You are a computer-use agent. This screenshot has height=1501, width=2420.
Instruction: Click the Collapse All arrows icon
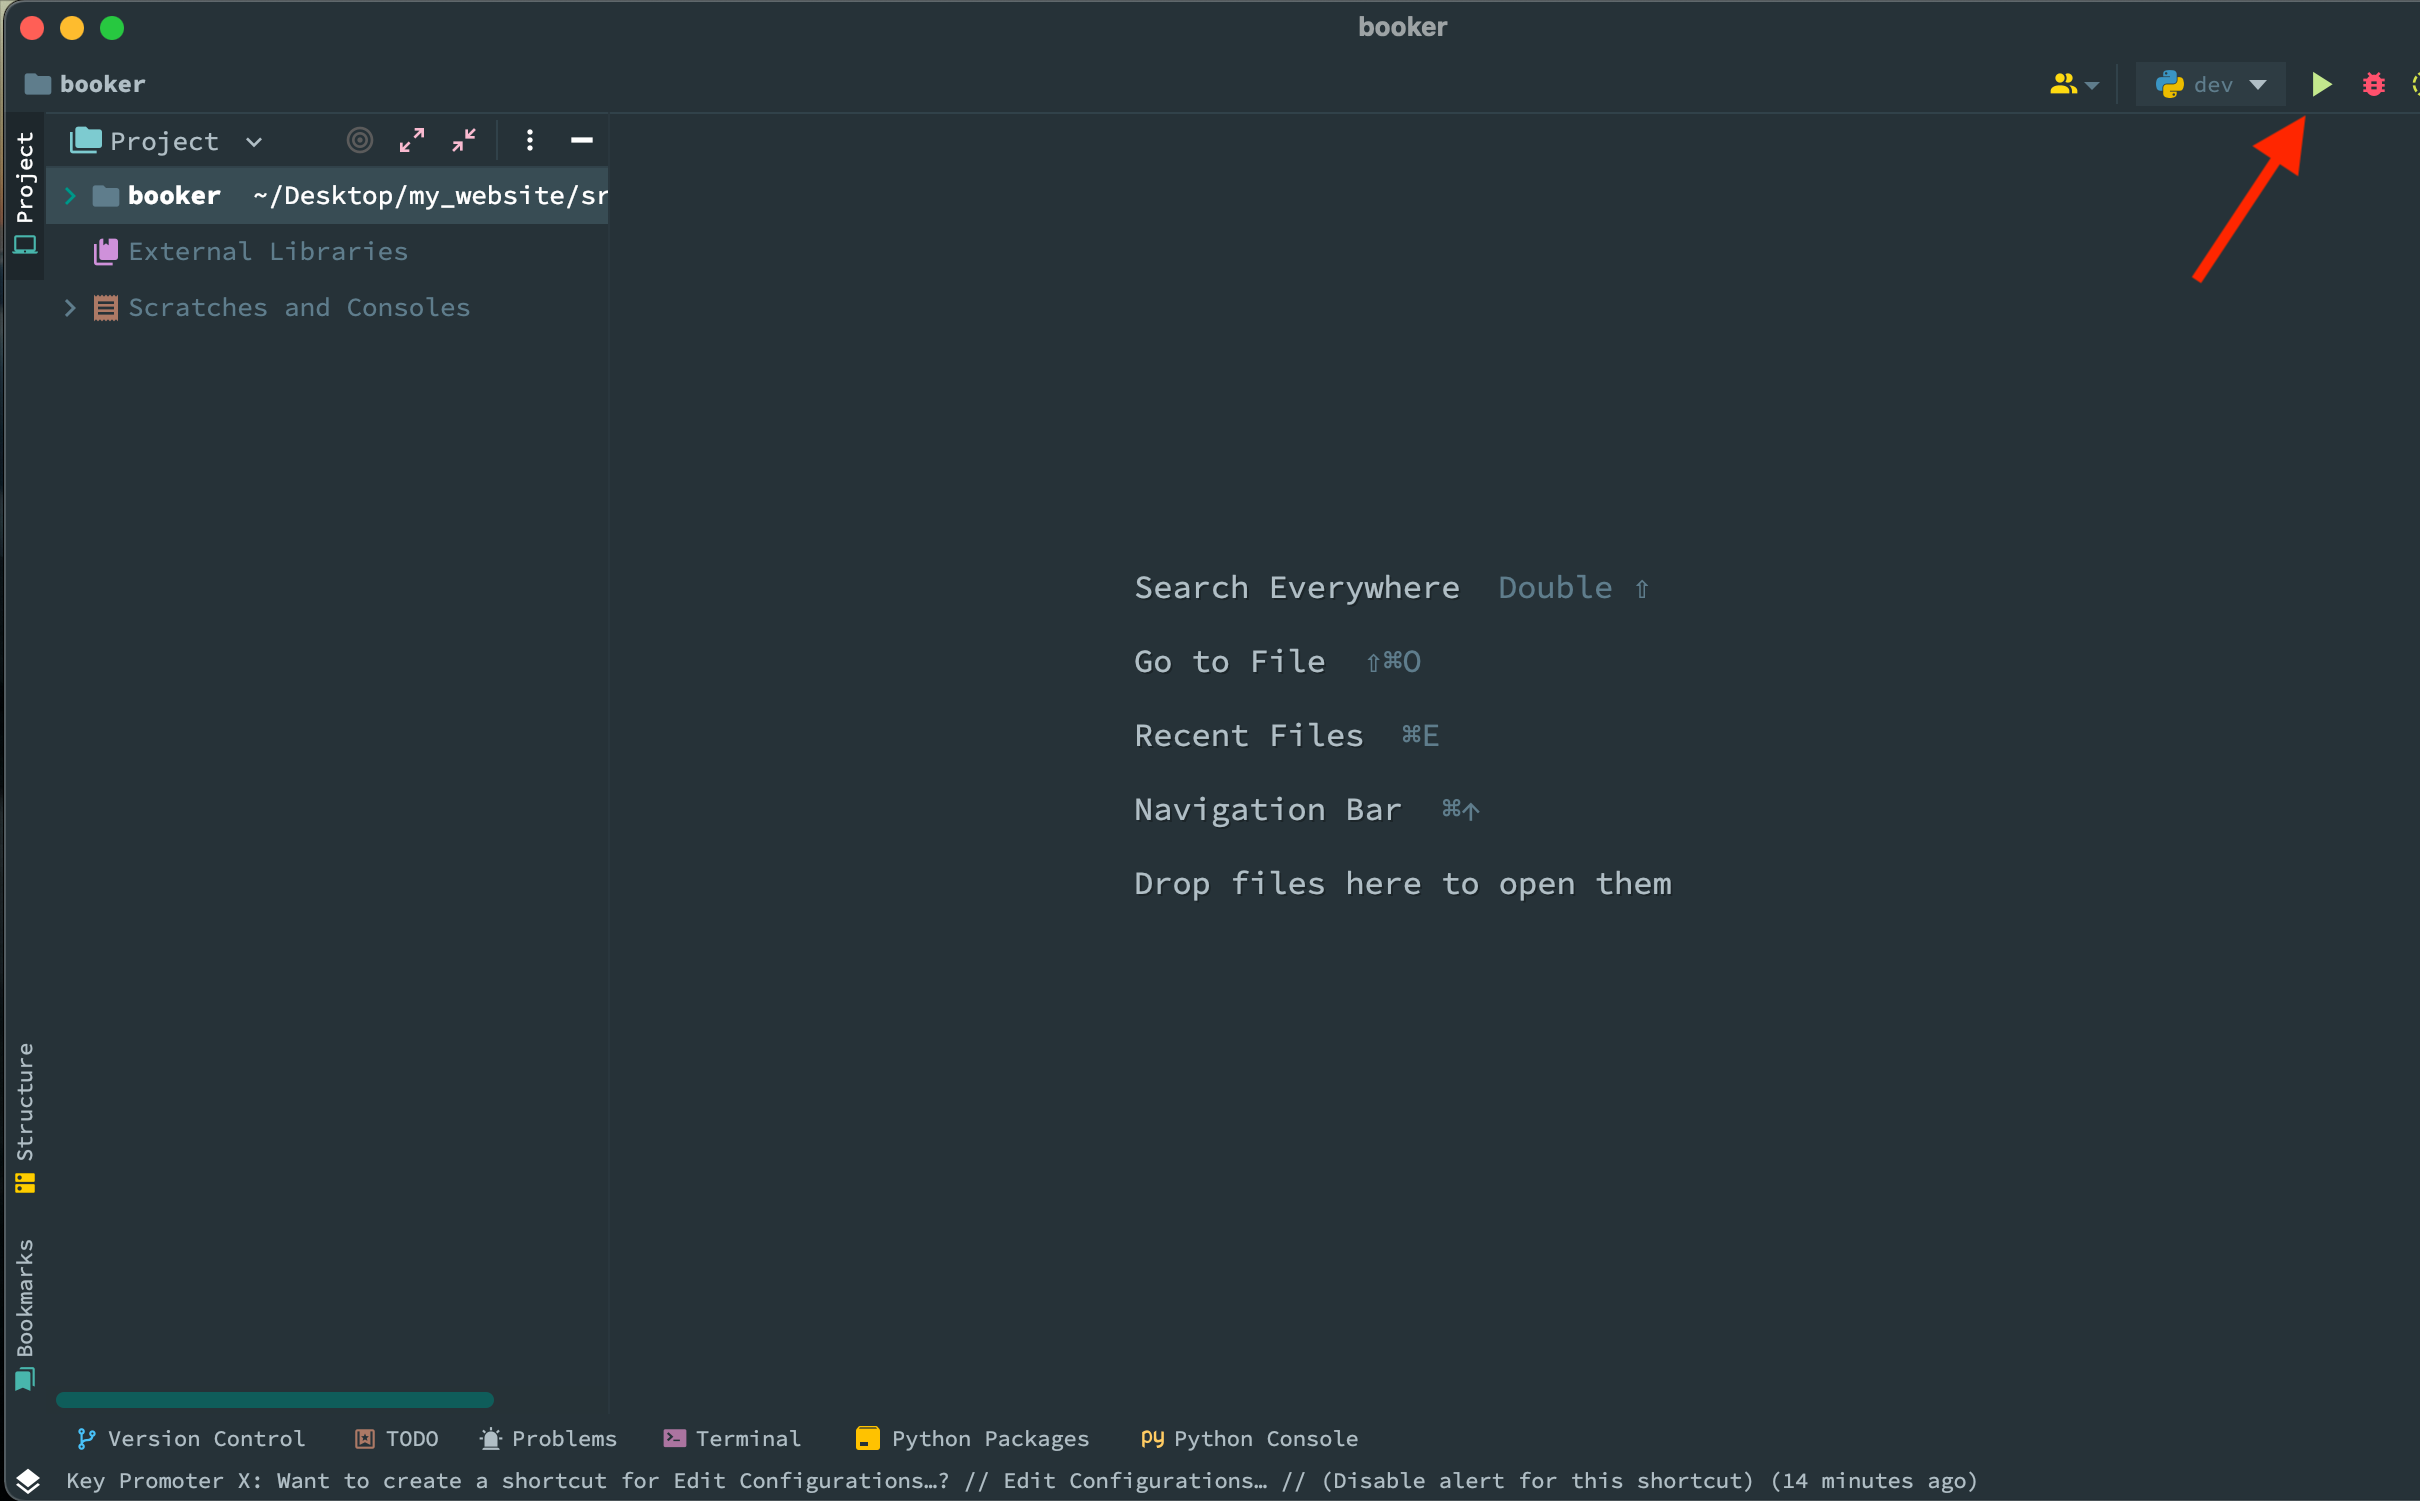(463, 140)
